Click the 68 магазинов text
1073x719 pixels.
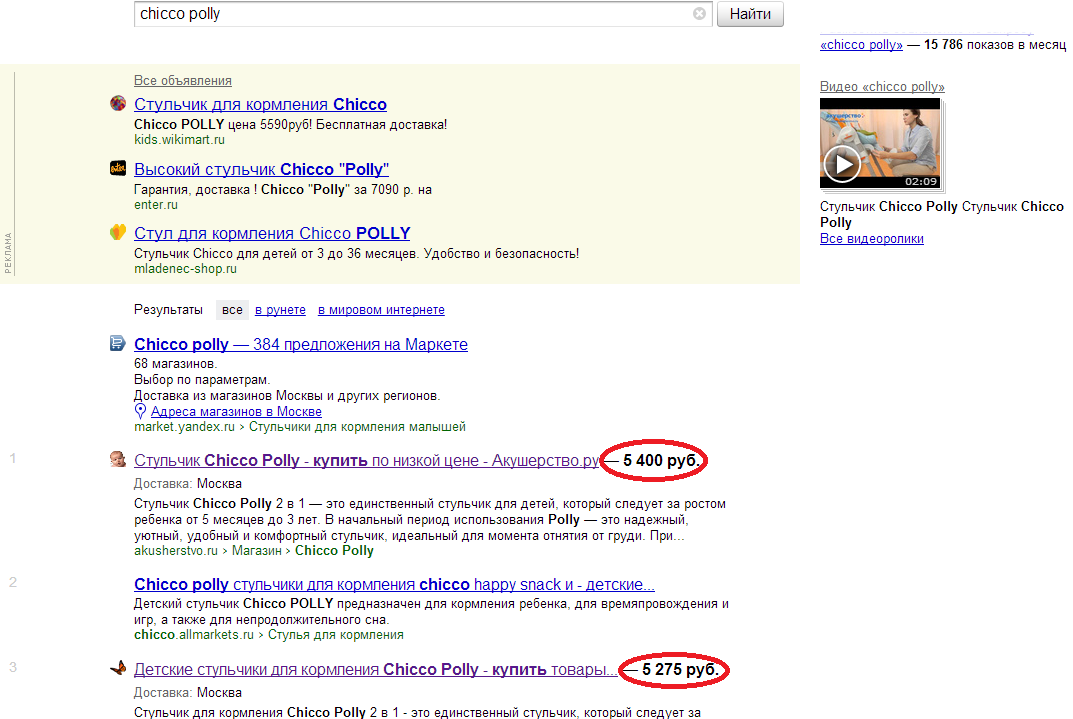(175, 363)
